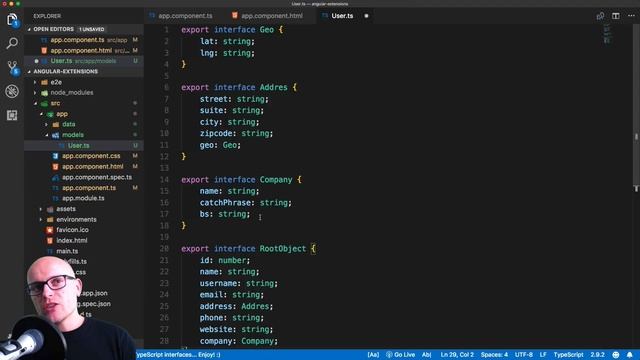Start Go Live server from status bar
Viewport: 640px width, 360px height.
point(400,355)
